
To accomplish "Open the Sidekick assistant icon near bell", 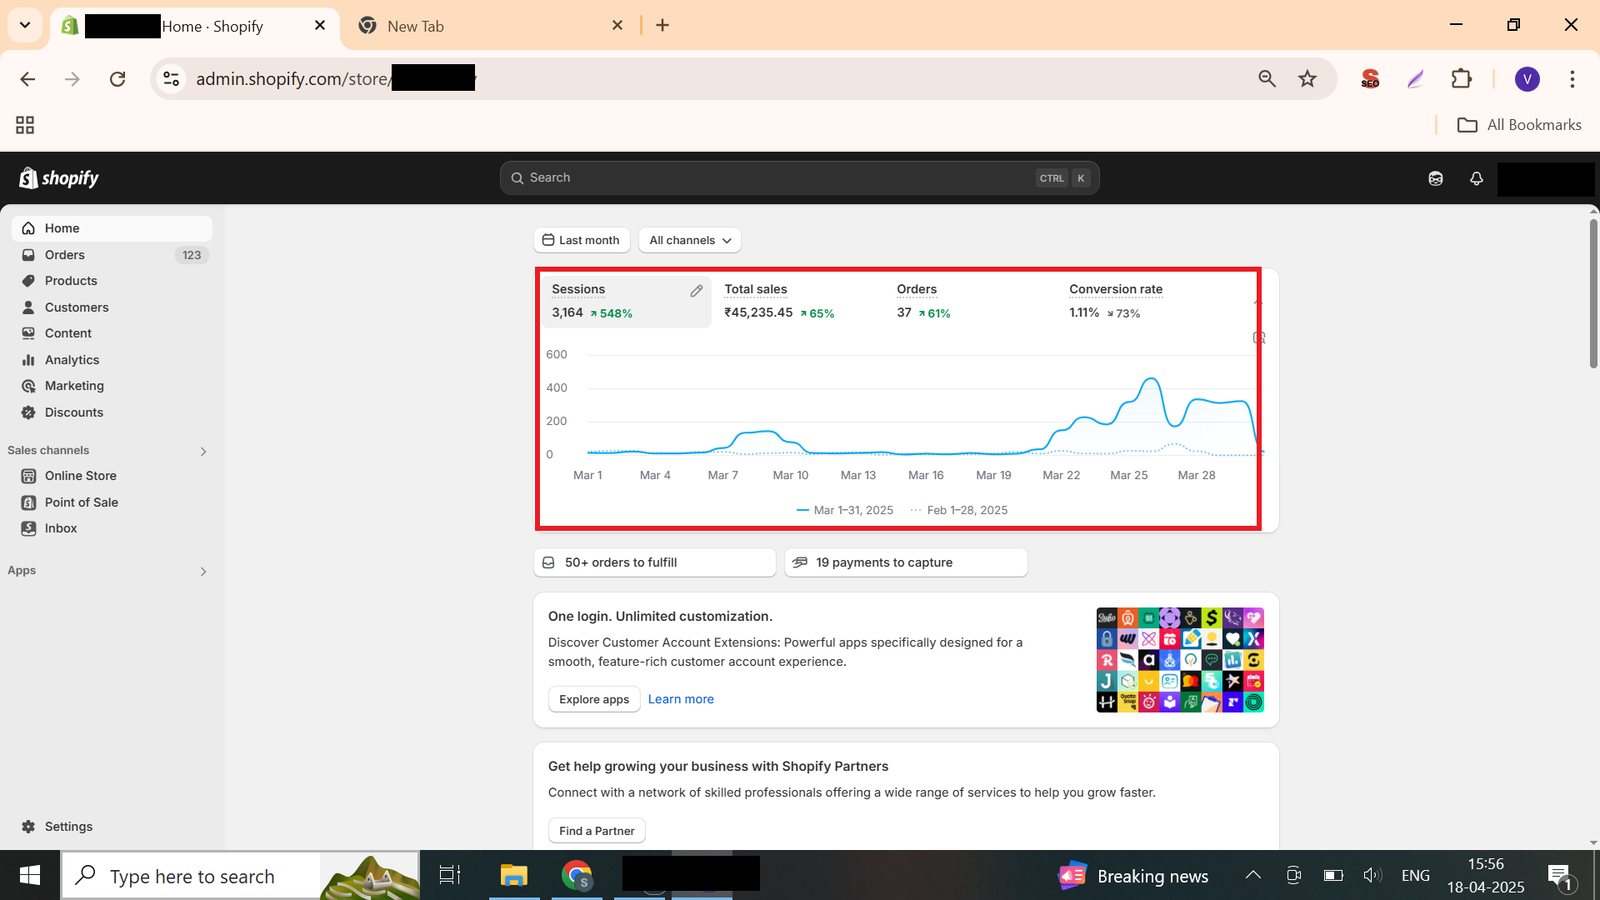I will click(1435, 179).
